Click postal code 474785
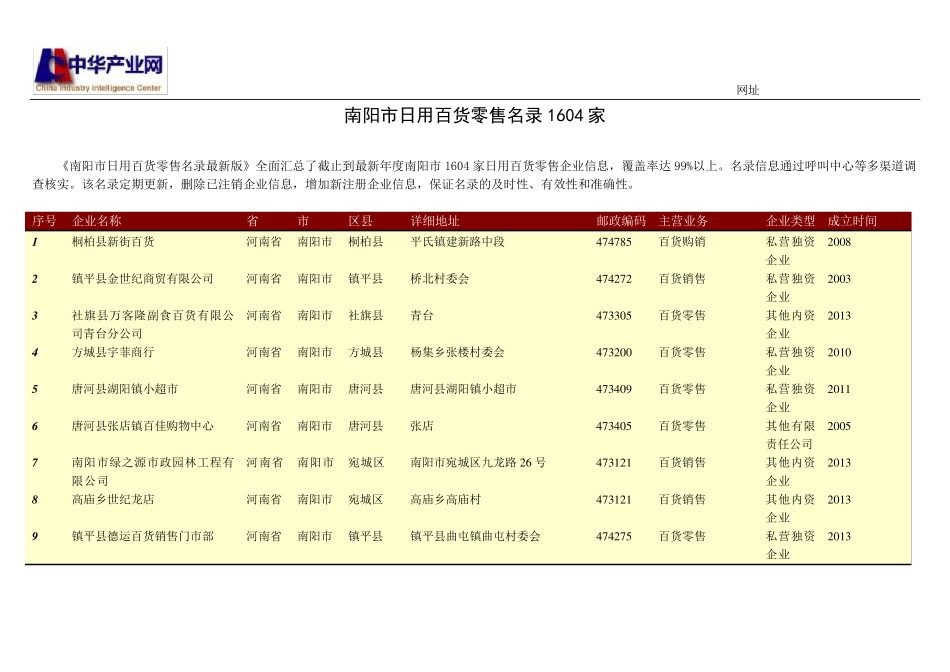 614,242
